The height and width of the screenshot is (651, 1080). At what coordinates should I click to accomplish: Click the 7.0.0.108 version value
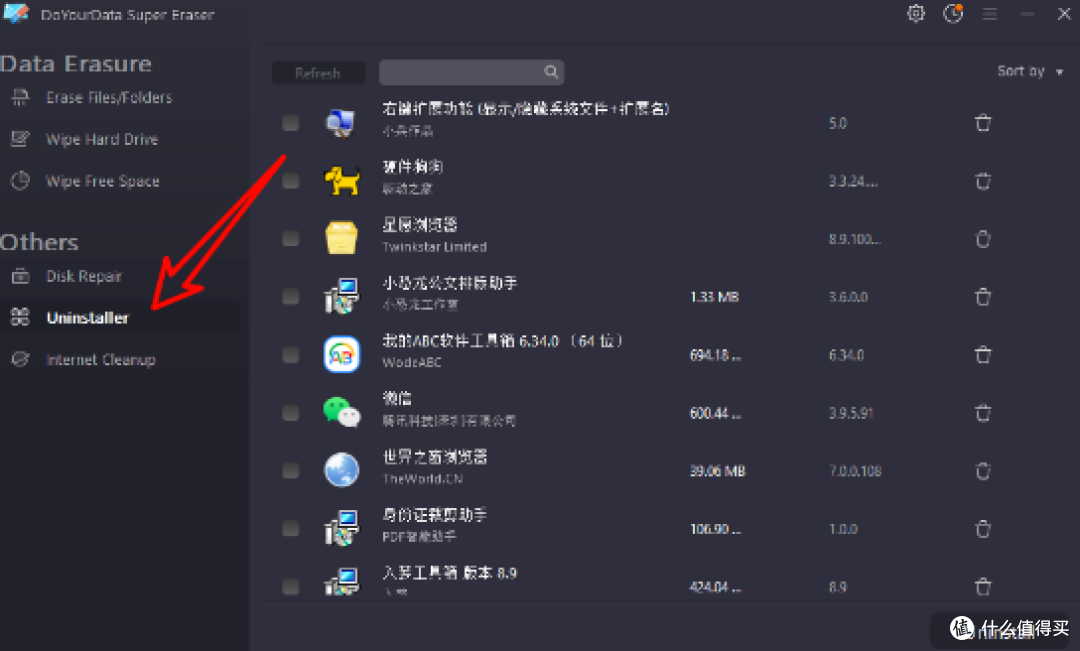pos(855,471)
